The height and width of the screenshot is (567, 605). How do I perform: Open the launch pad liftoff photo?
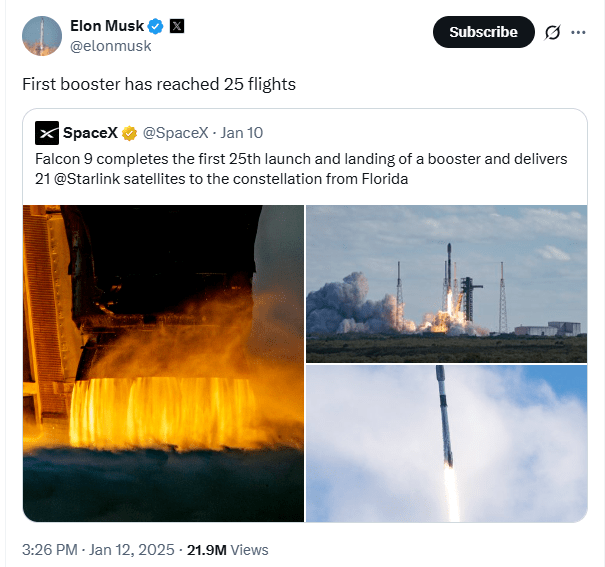(x=446, y=283)
